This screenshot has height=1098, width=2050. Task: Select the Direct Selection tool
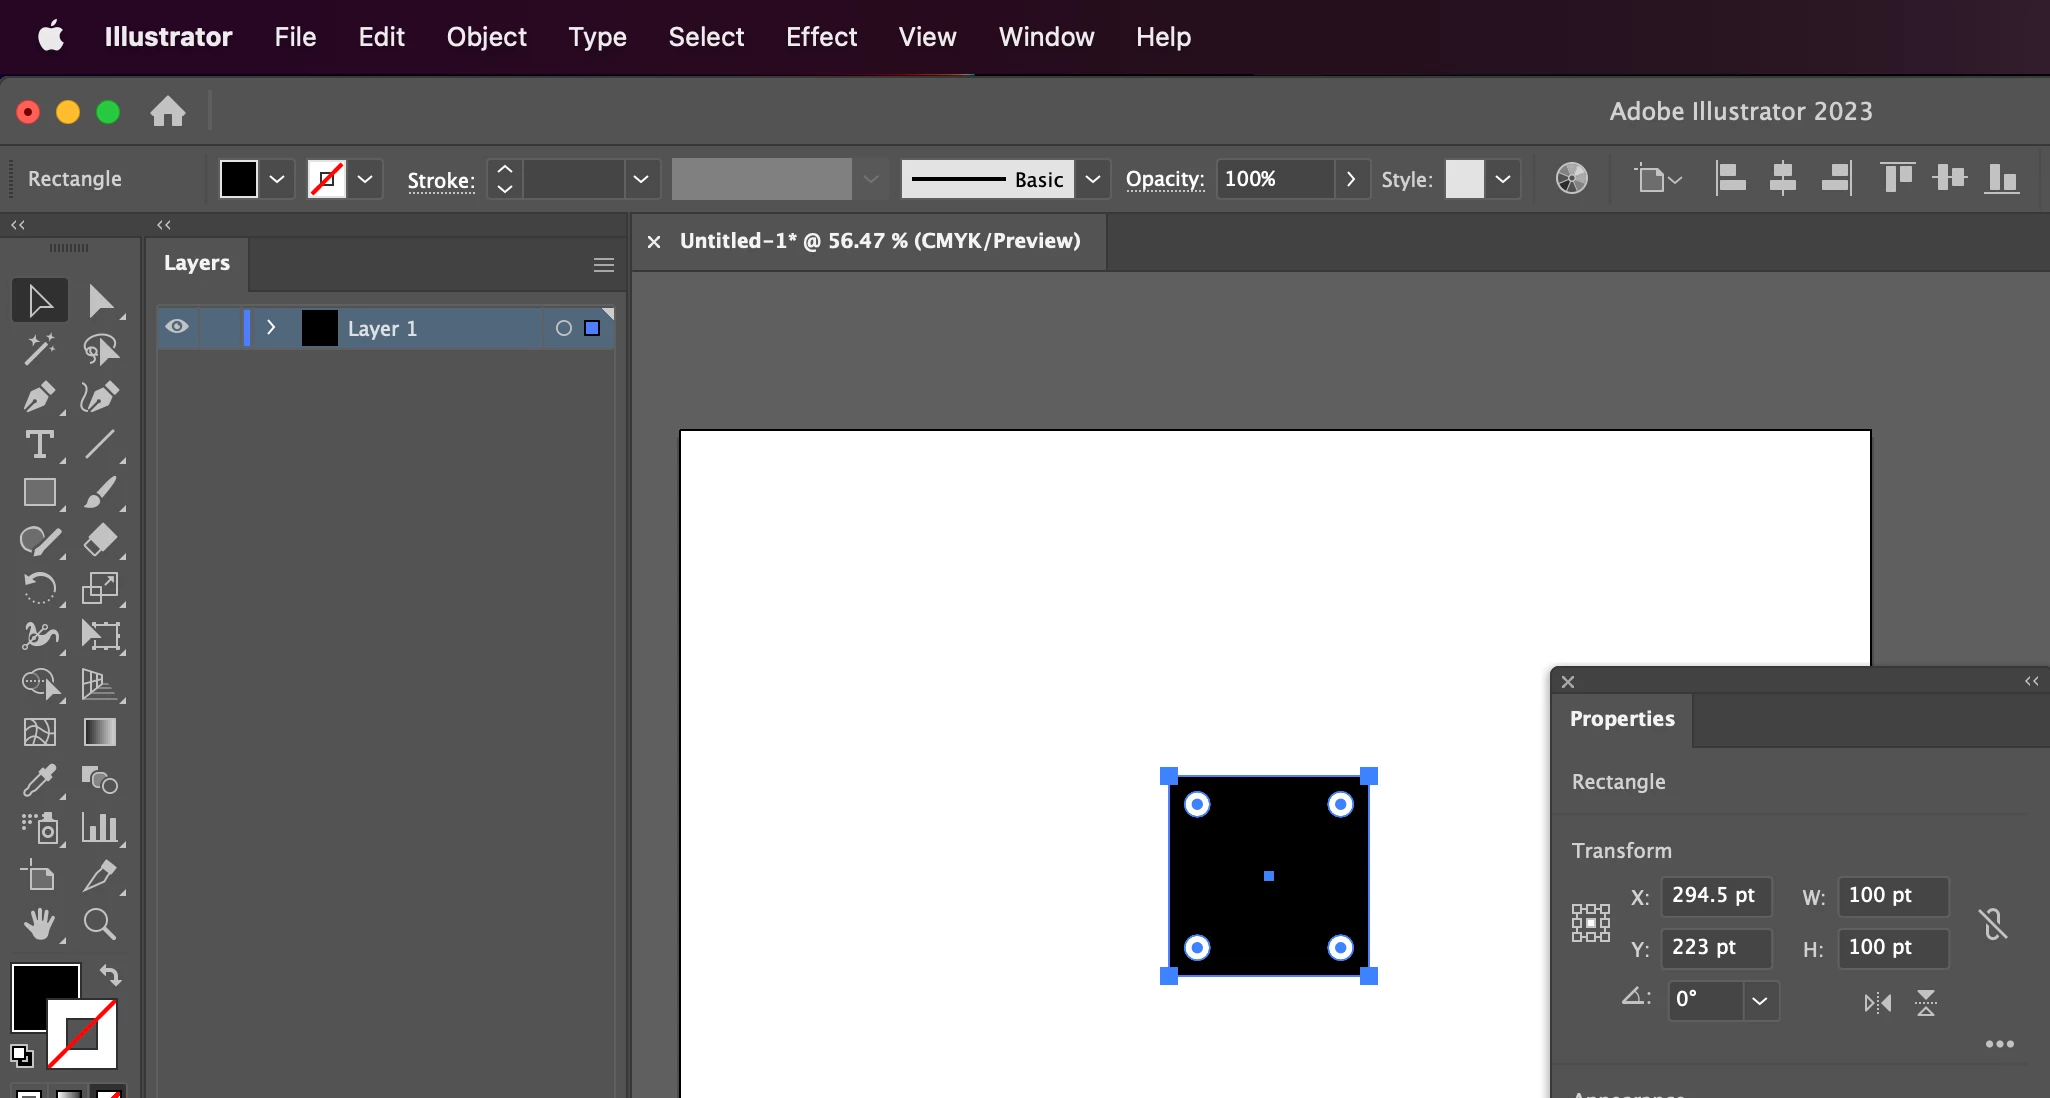(99, 301)
